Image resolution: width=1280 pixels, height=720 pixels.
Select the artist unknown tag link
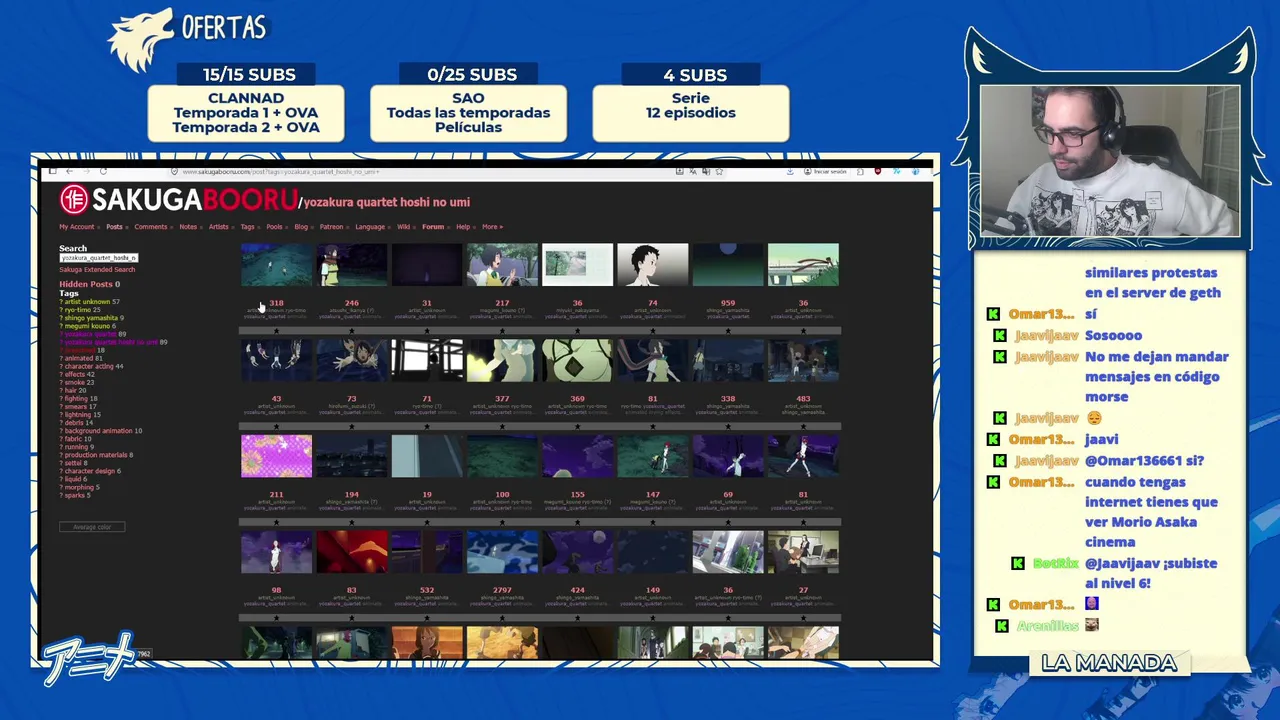point(88,302)
